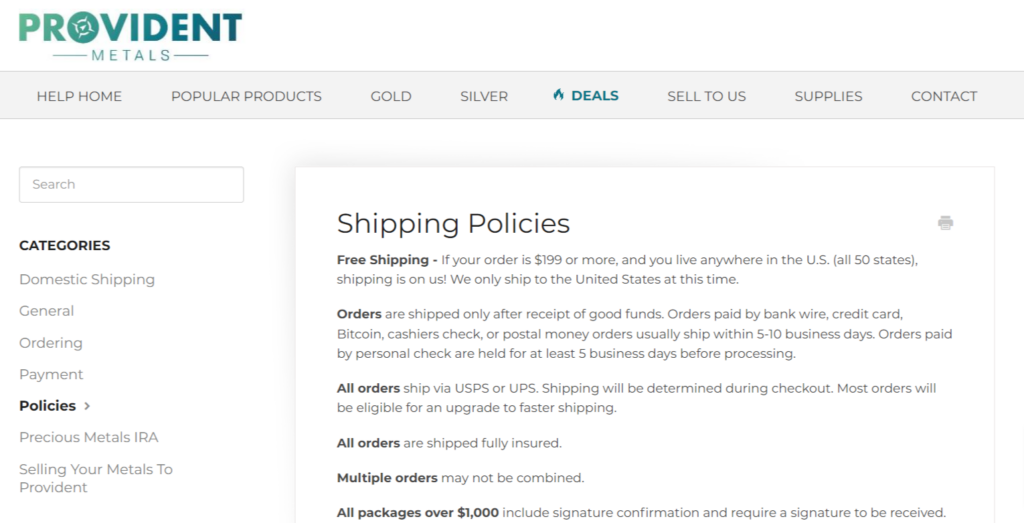Open the Ordering category
The width and height of the screenshot is (1024, 523).
click(51, 343)
